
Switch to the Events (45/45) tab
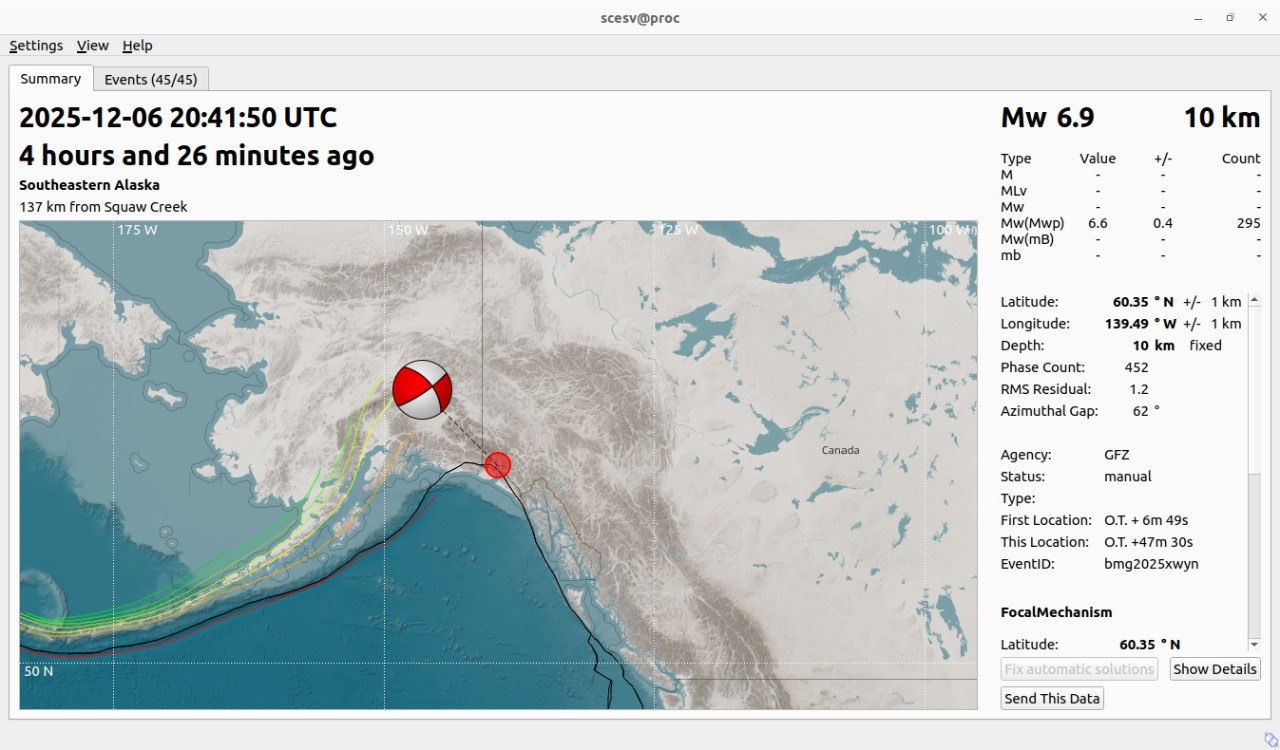click(x=151, y=79)
